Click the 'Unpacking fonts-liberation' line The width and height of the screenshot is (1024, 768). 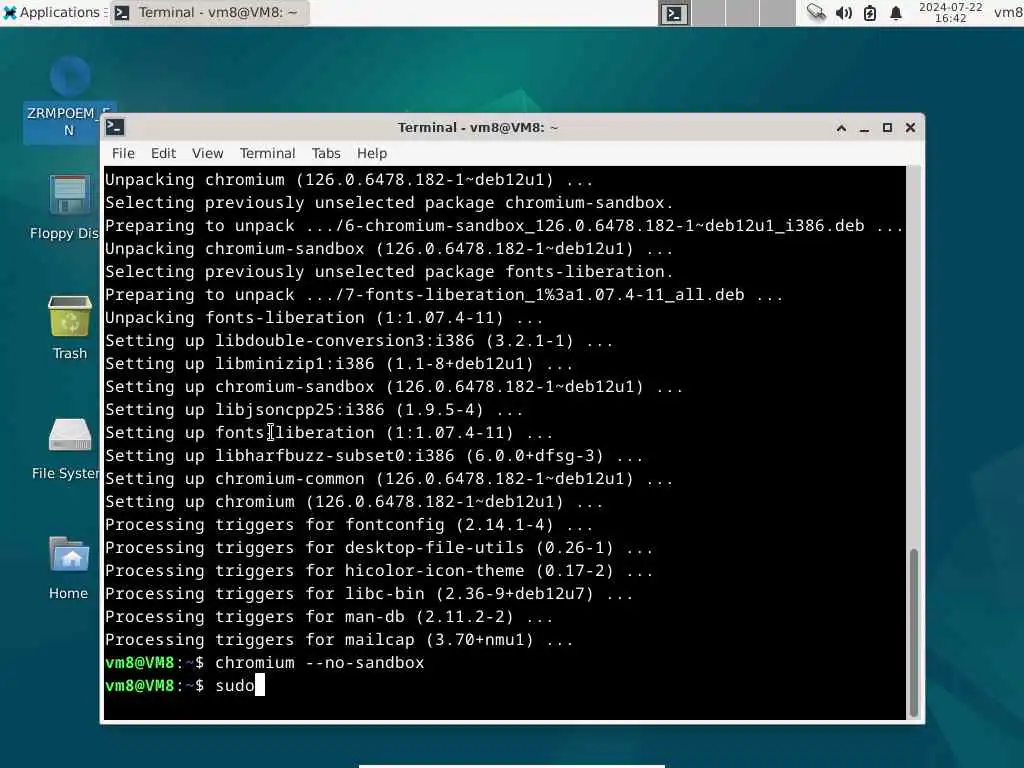(324, 317)
